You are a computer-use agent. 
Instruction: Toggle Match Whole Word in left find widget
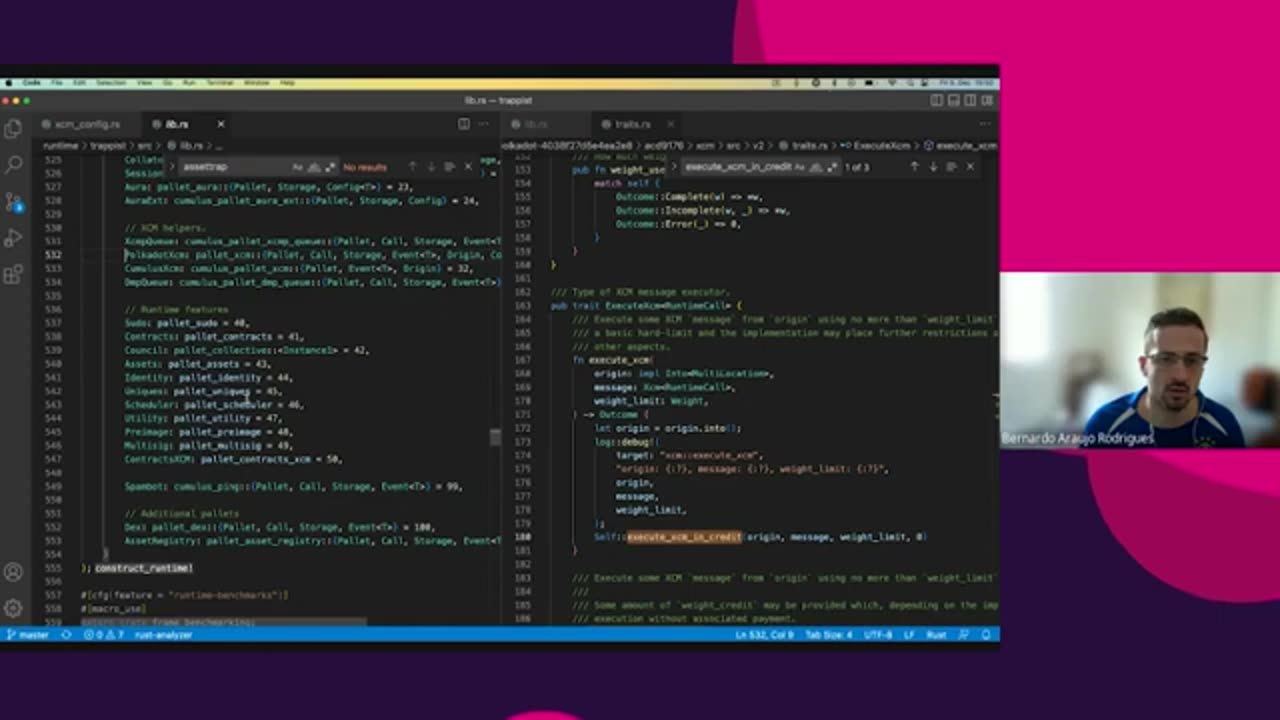point(314,167)
